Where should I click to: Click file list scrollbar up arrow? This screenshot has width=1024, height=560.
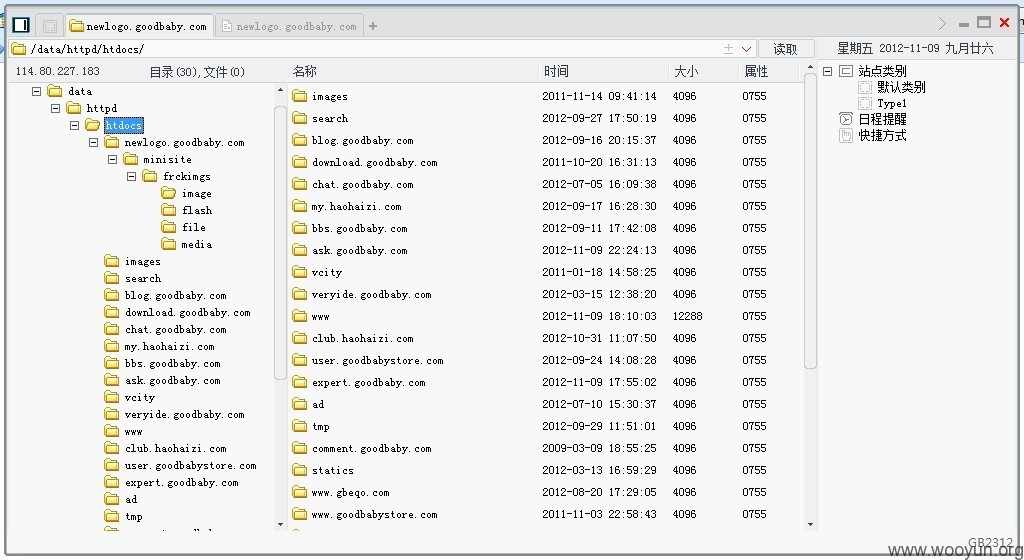[810, 67]
